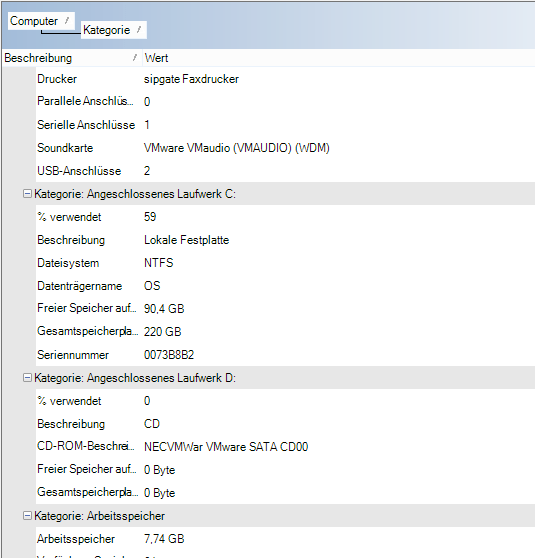
Task: Click the Kategorie grouping chip
Action: [114, 30]
